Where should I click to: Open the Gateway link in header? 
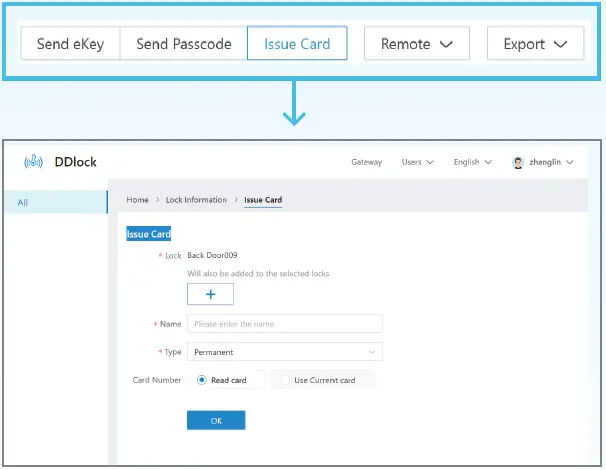366,162
